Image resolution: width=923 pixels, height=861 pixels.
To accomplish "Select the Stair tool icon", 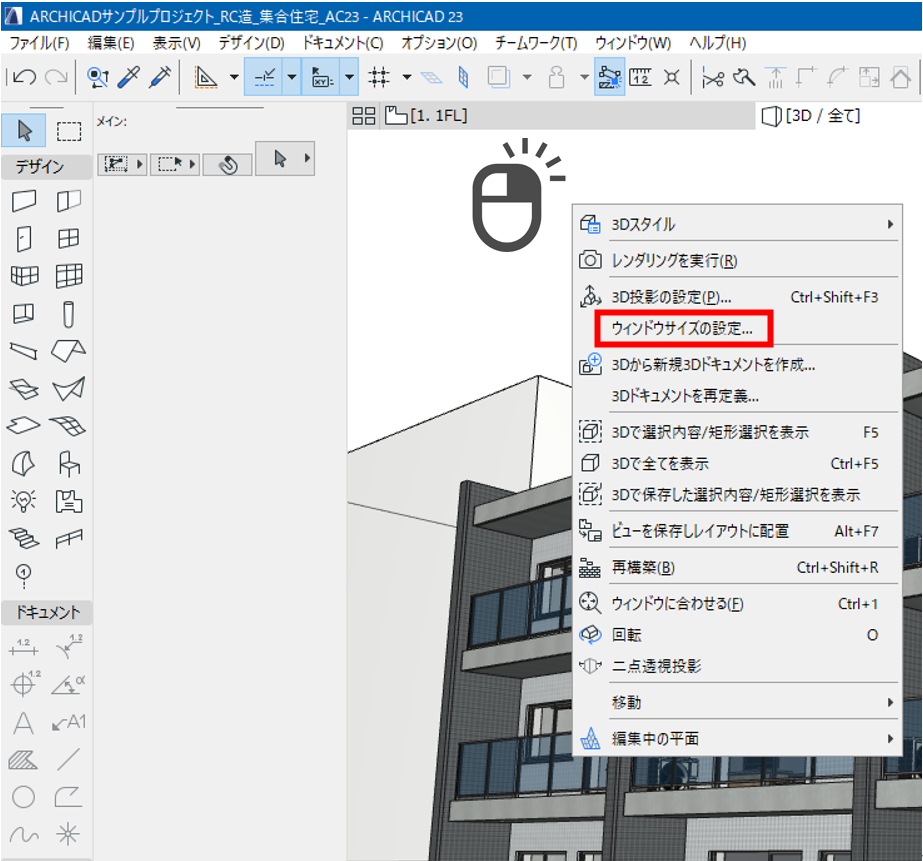I will click(x=24, y=538).
